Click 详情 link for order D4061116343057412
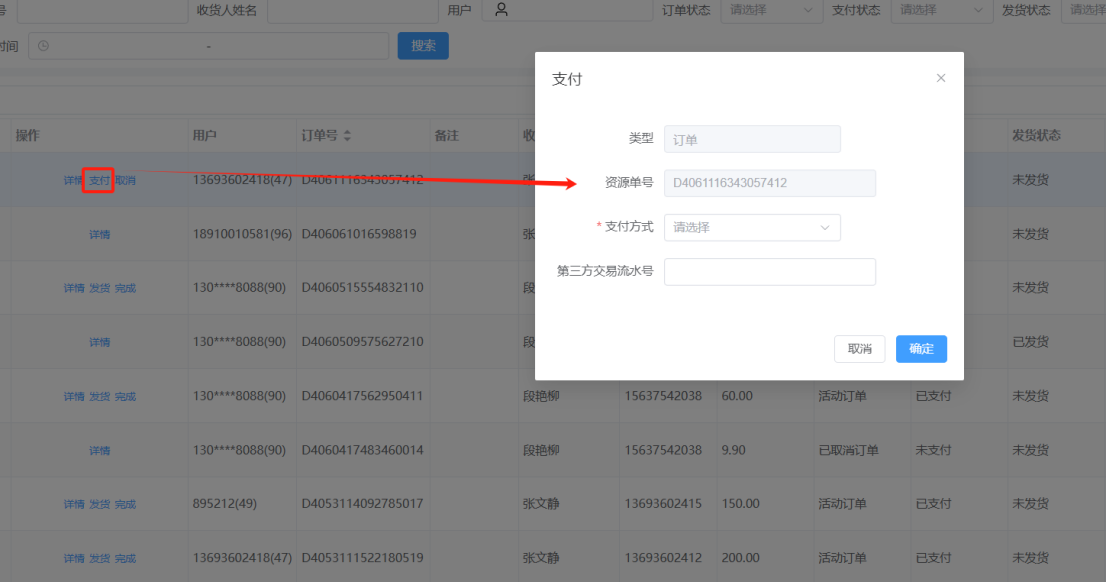1106x582 pixels. pyautogui.click(x=73, y=181)
